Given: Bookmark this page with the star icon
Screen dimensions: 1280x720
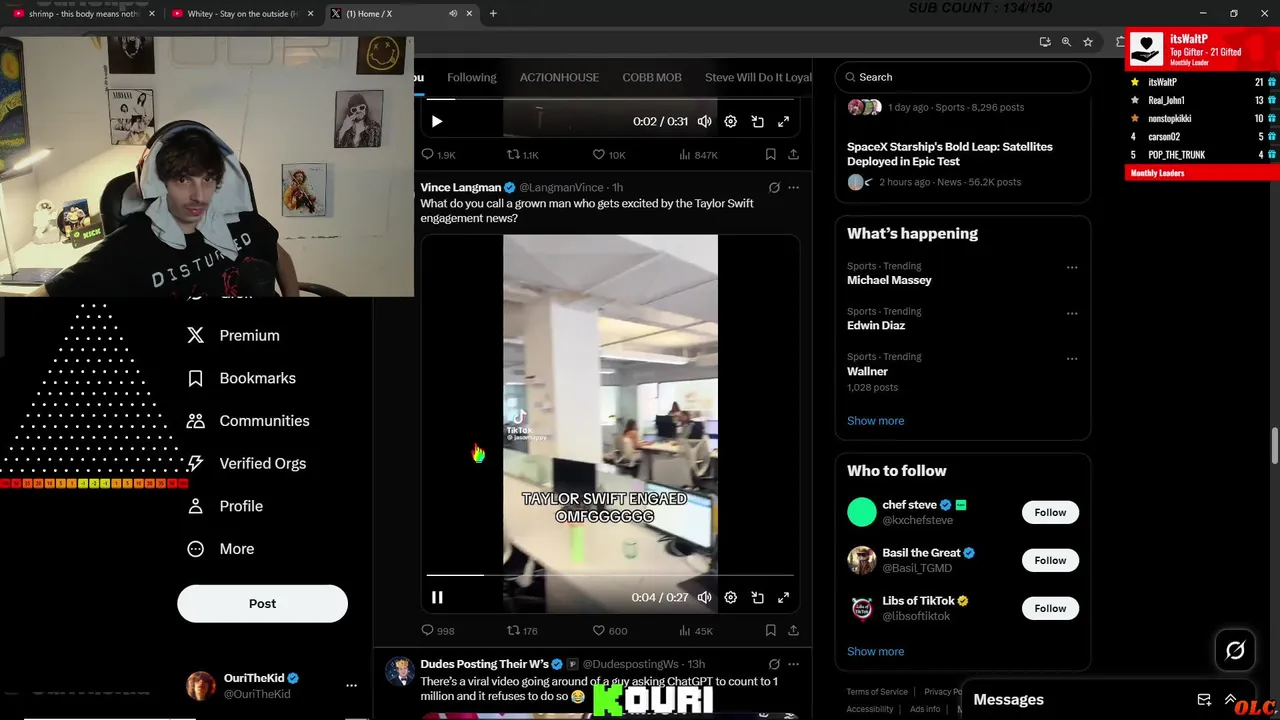Looking at the screenshot, I should point(1088,42).
